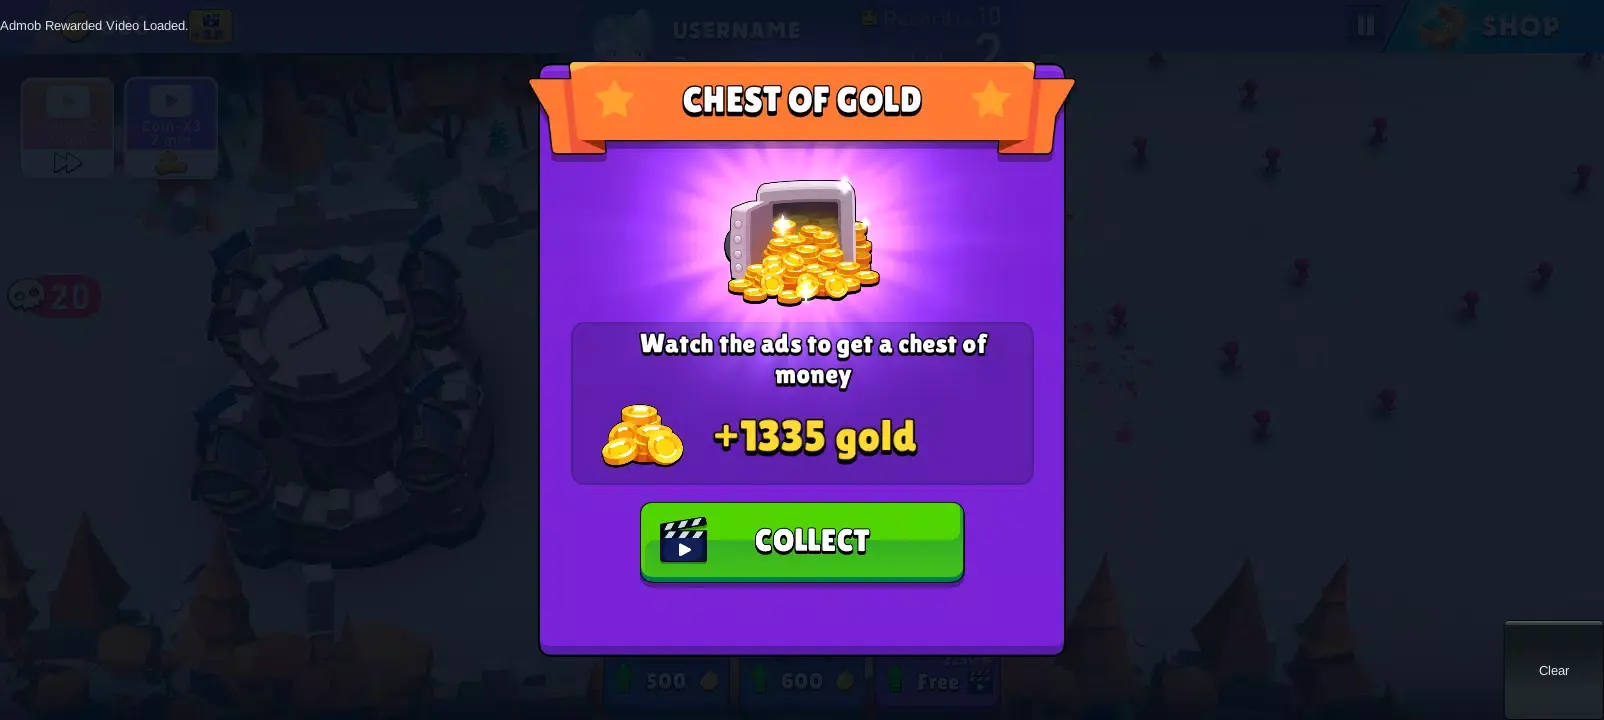Viewport: 1604px width, 720px height.
Task: Select the 500 coin upgrade button
Action: [x=668, y=682]
